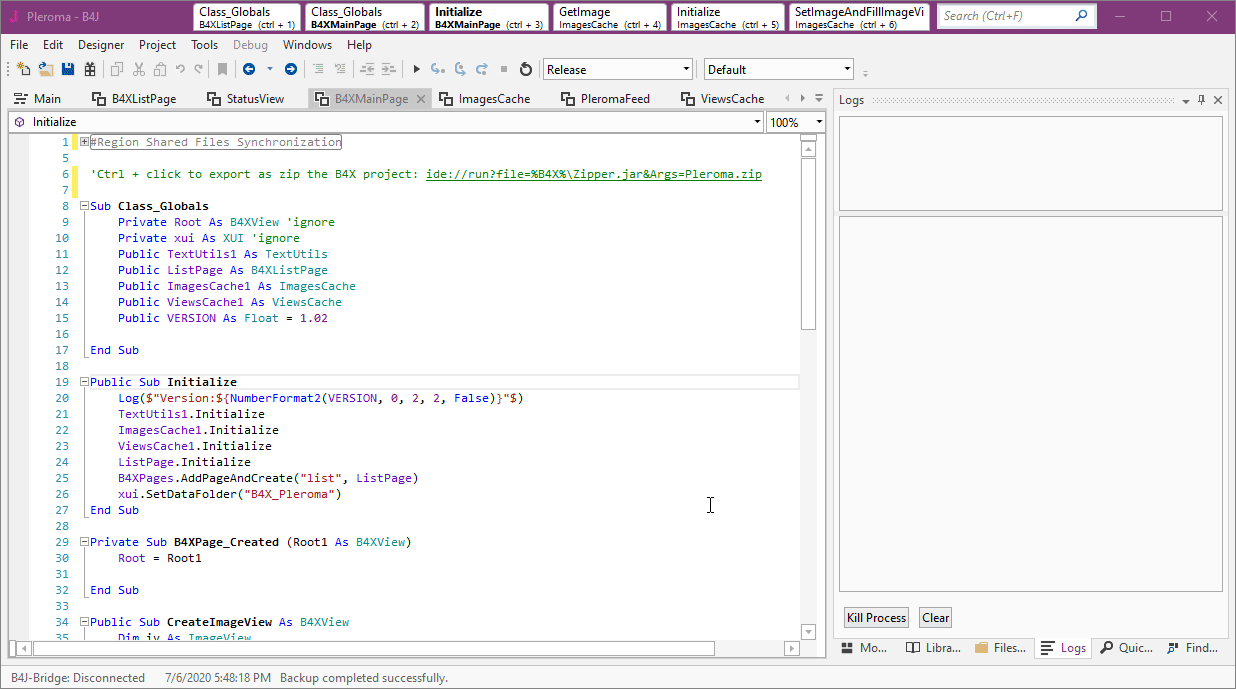
Task: Close the B4XMainPage tab
Action: click(421, 99)
